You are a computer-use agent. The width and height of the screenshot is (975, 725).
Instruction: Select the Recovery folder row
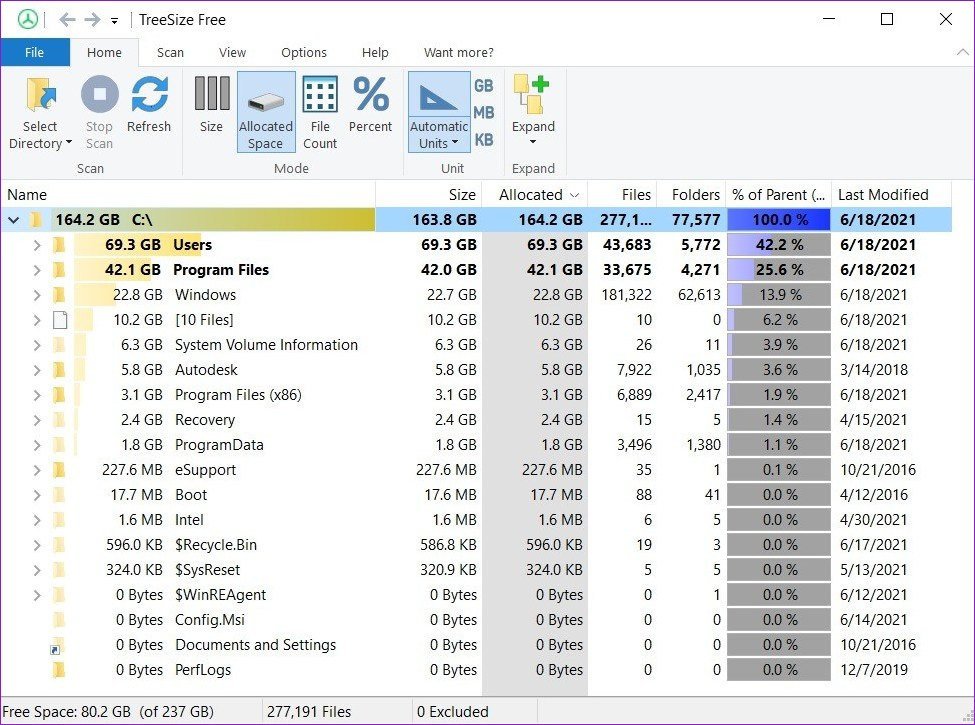point(476,420)
